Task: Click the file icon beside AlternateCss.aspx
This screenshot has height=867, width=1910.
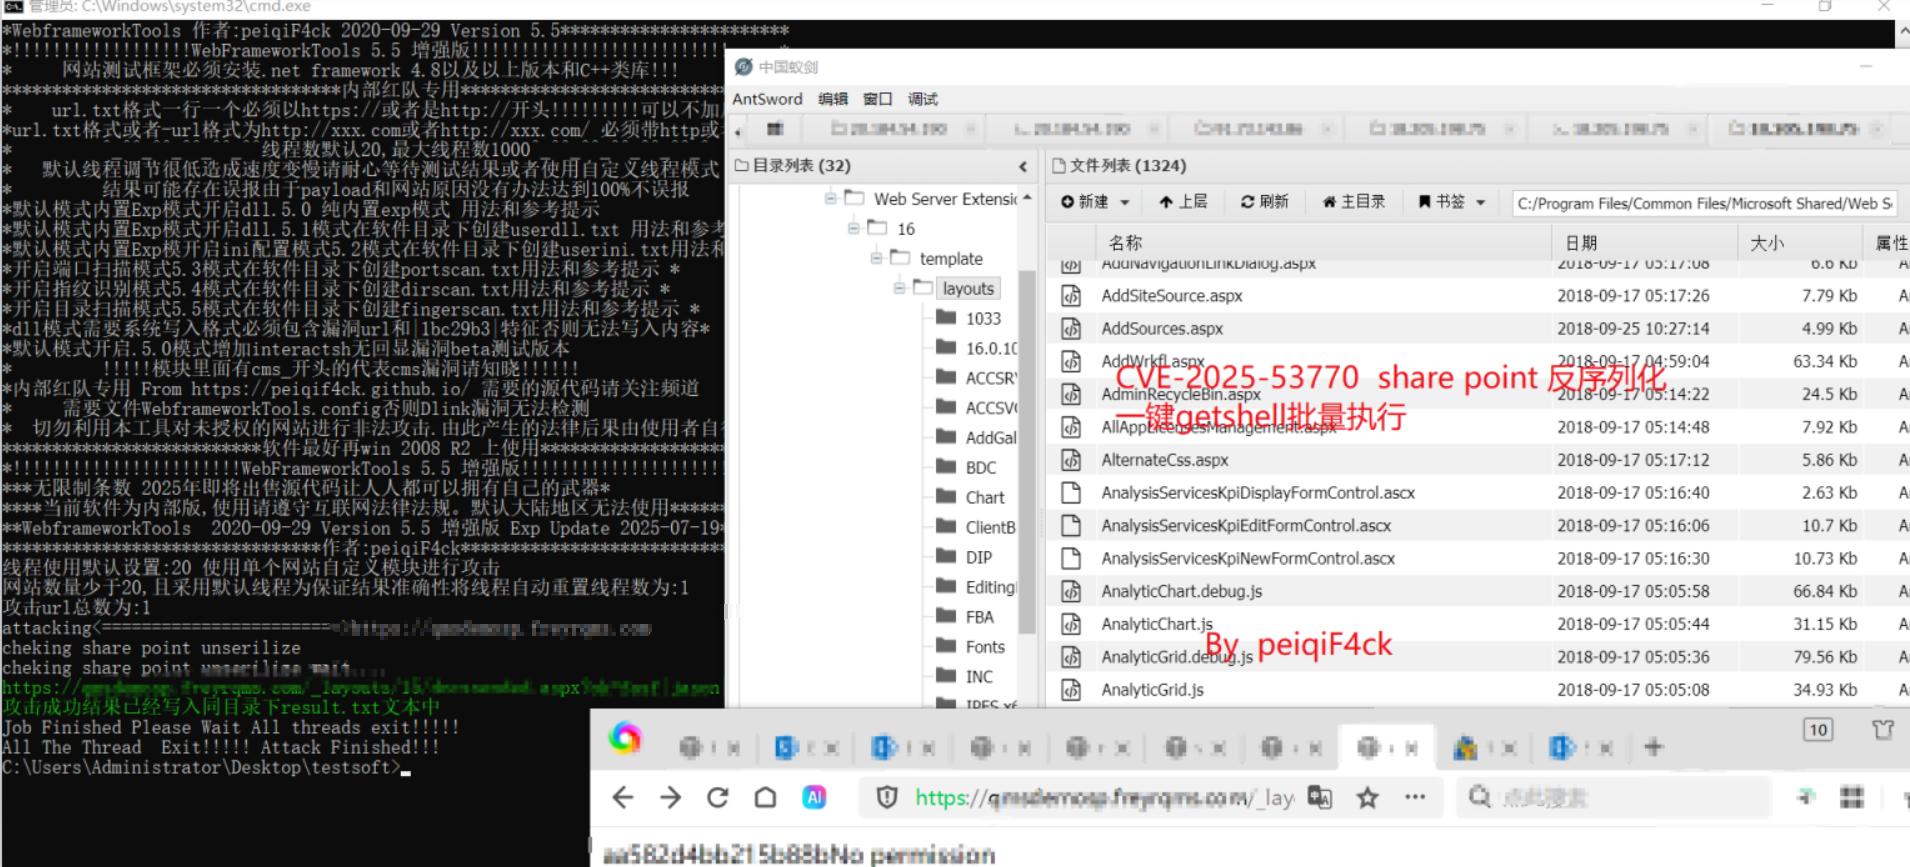Action: point(1071,460)
